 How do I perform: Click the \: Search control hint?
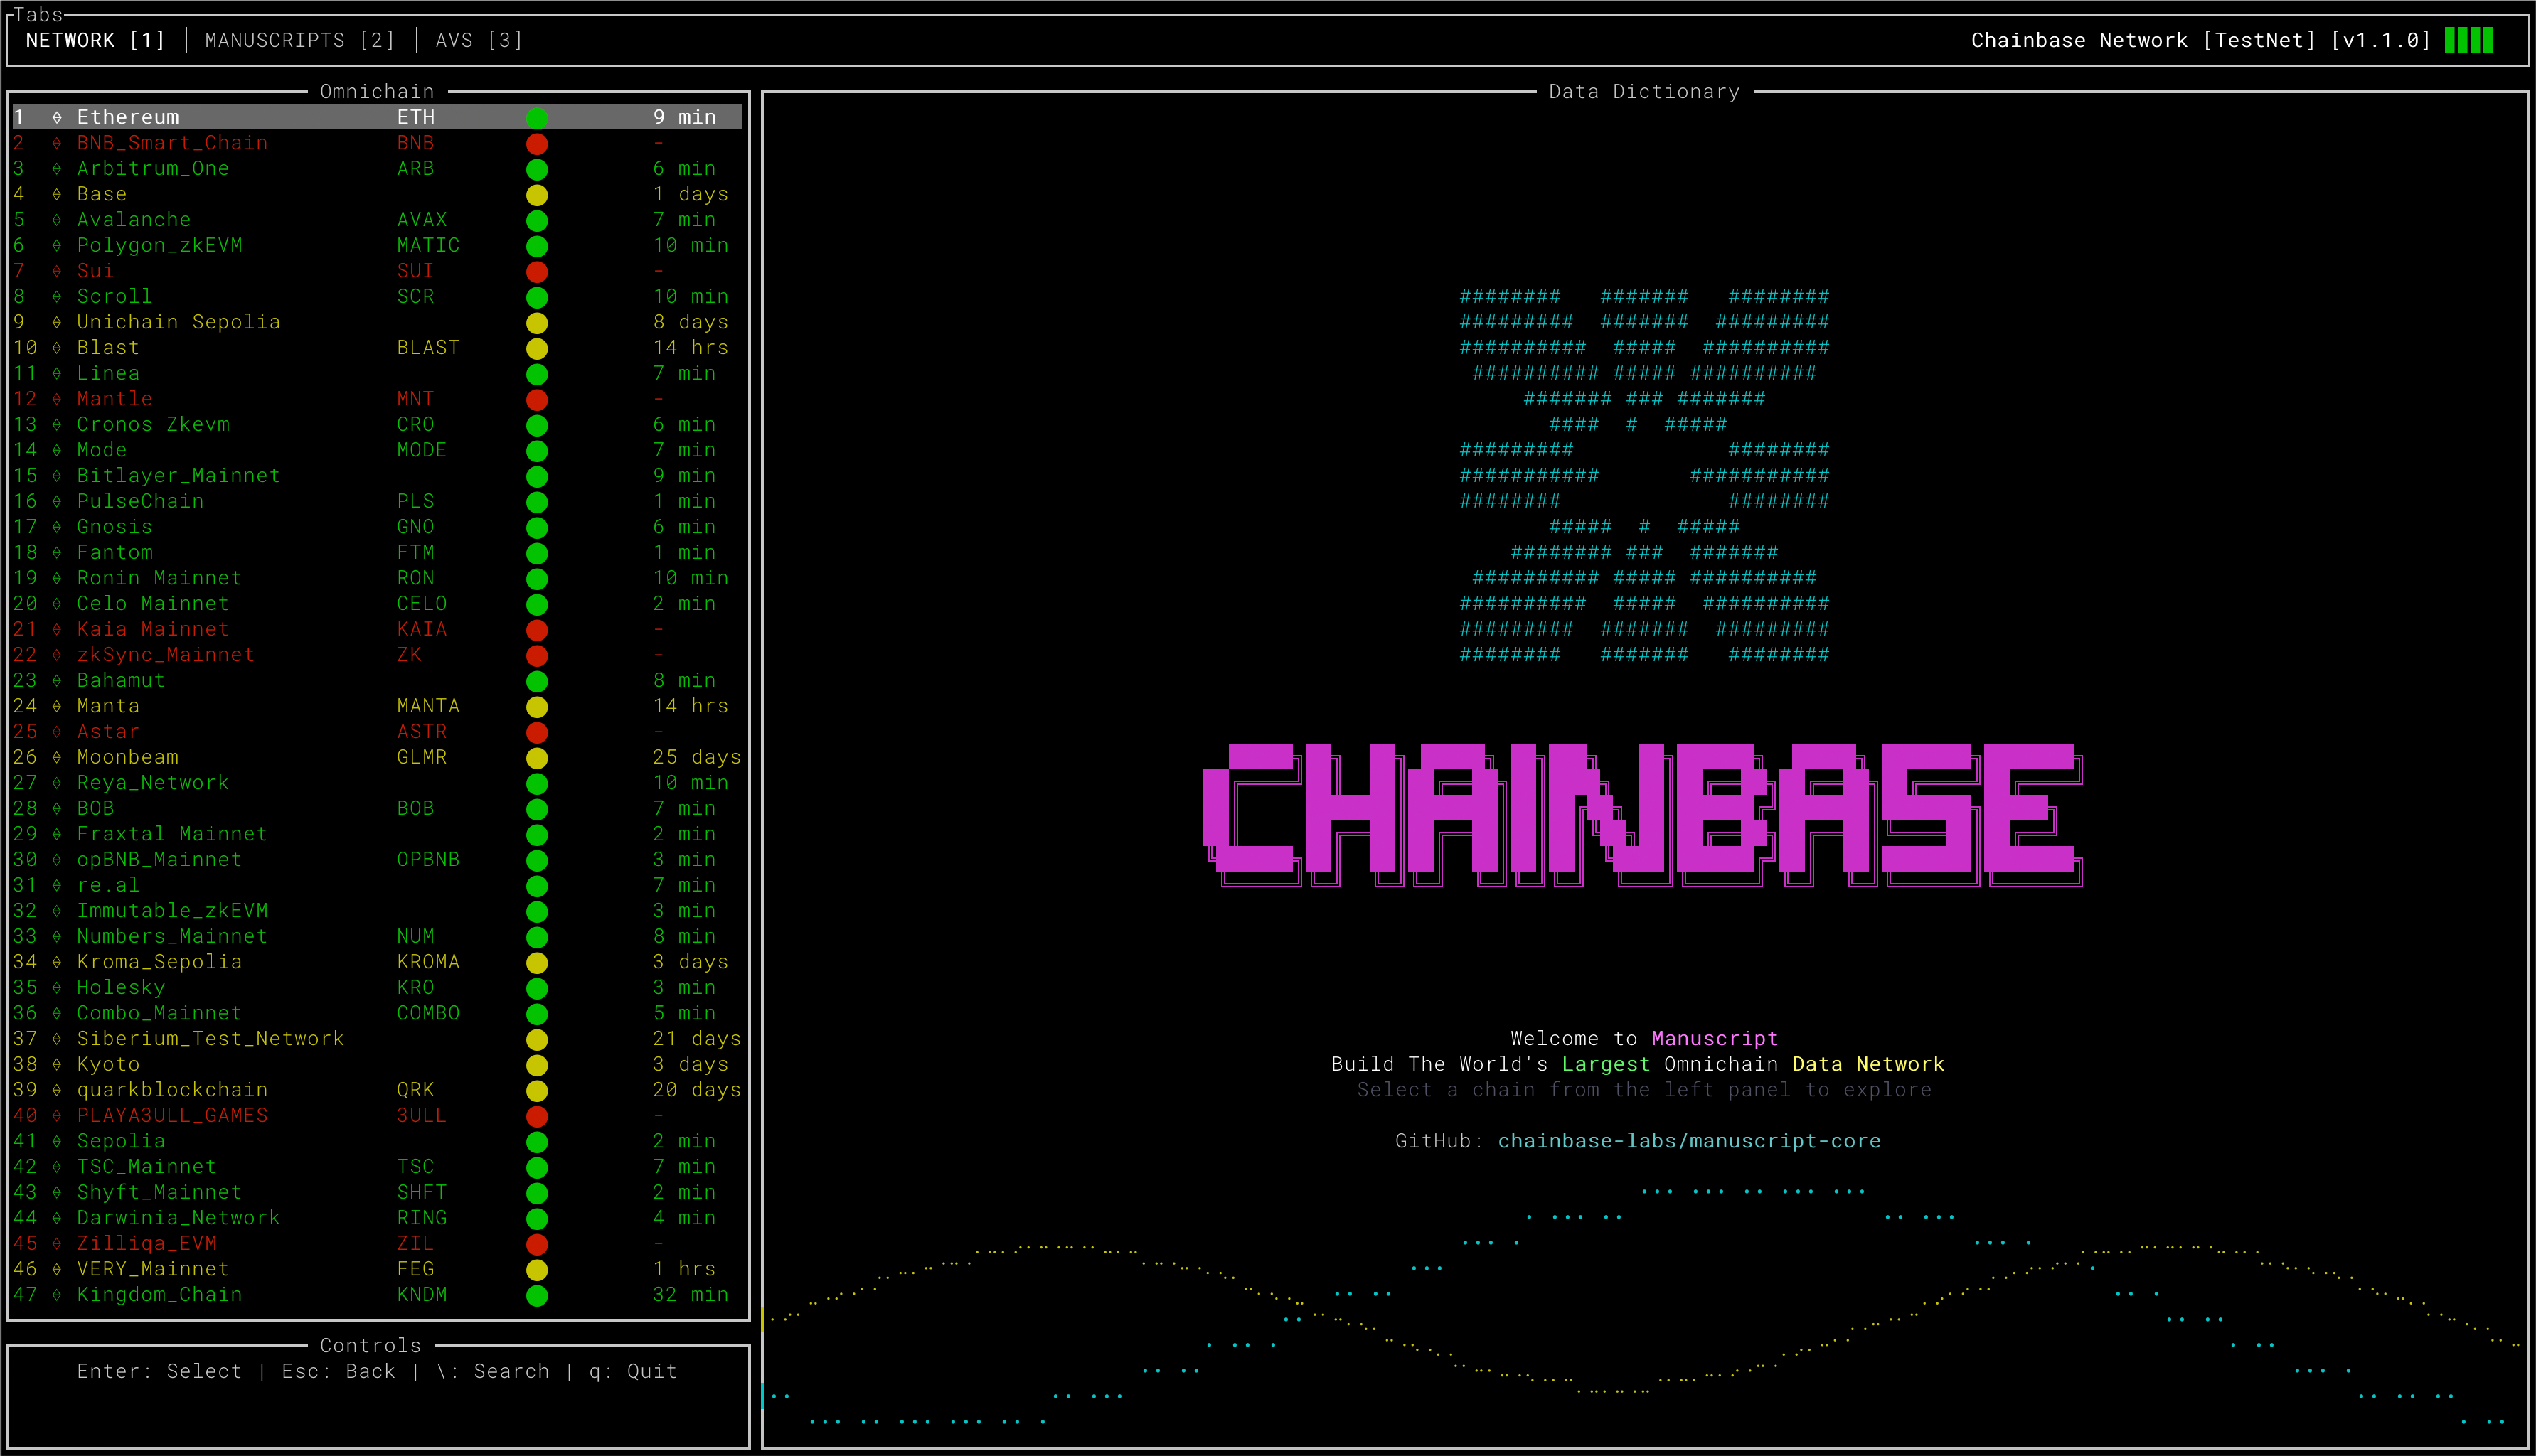492,1371
